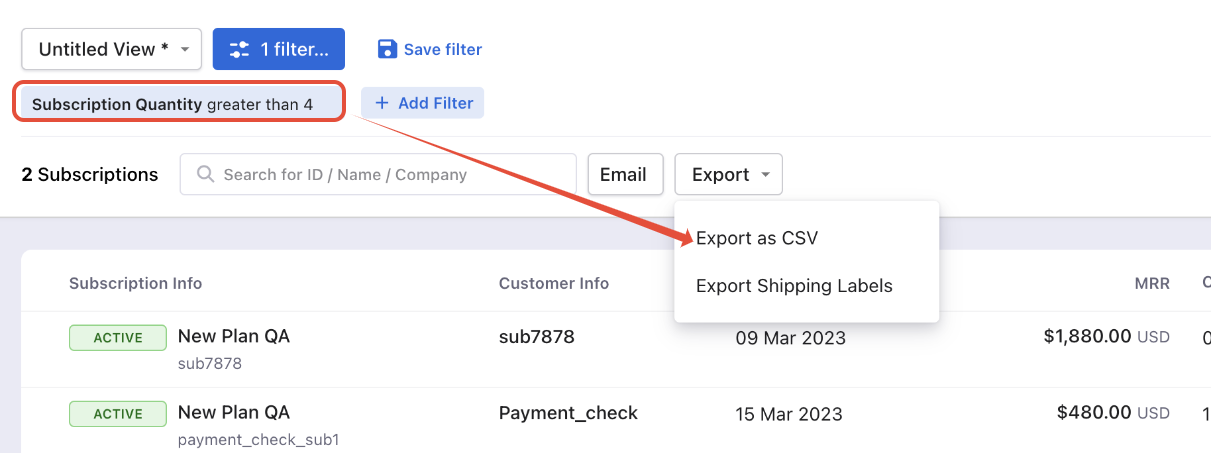
Task: Open customer Payment_check
Action: click(x=568, y=412)
